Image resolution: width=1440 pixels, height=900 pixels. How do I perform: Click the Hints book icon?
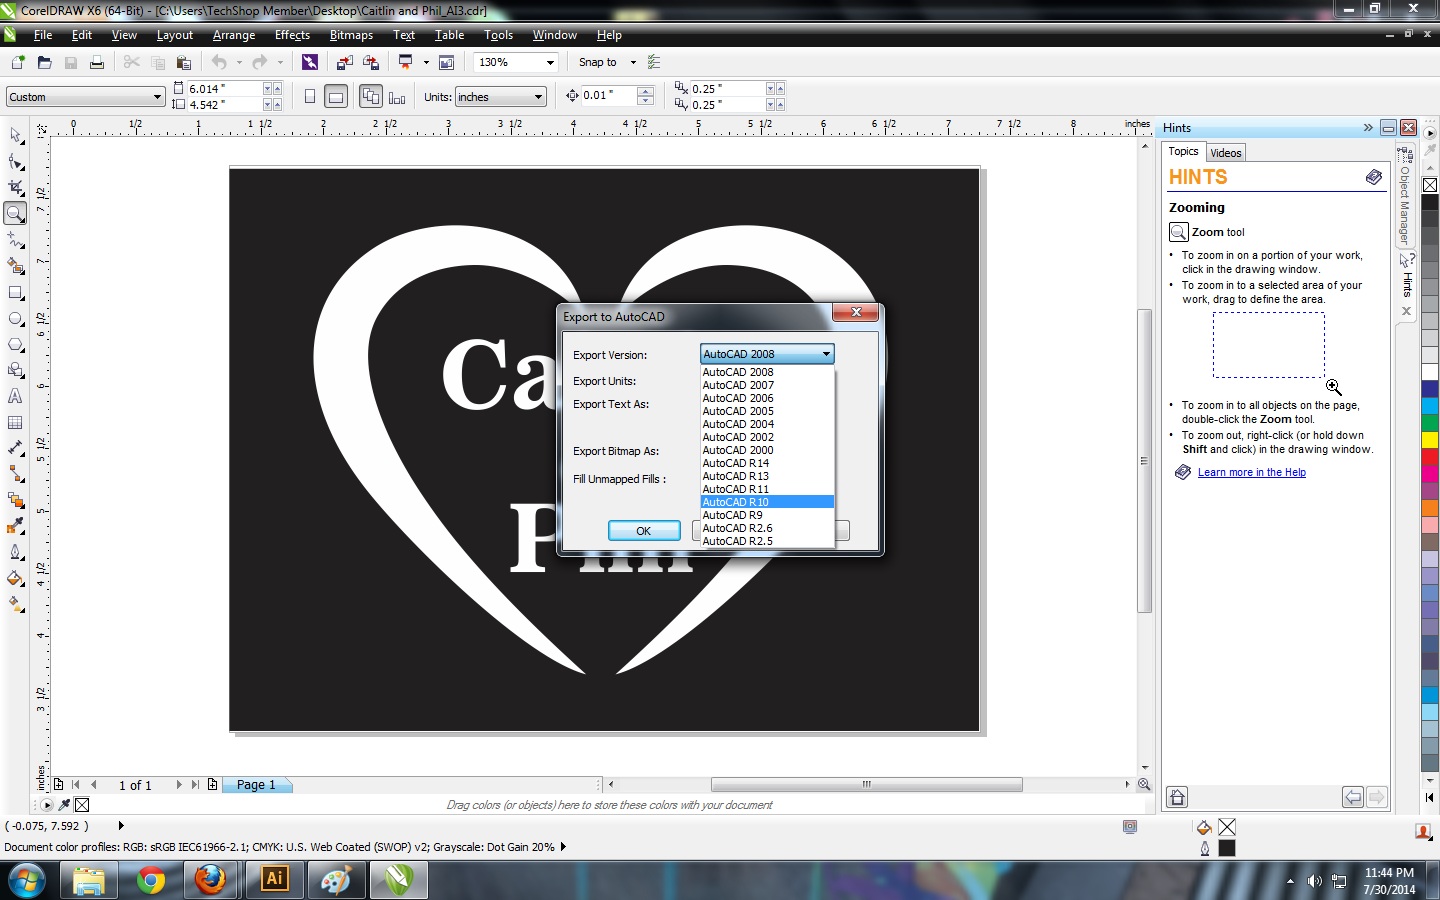pos(1374,177)
